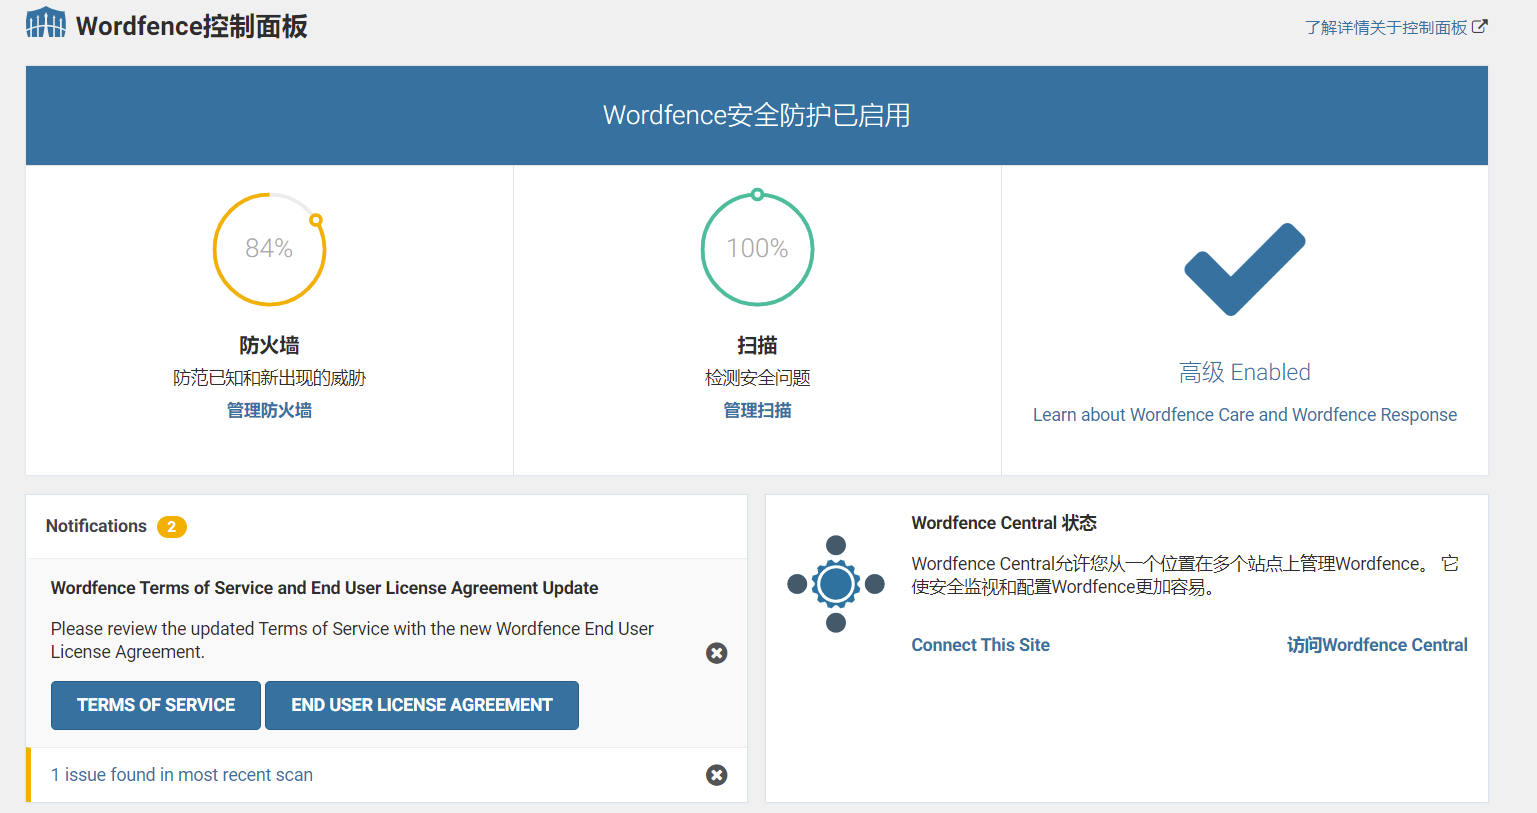Click the 高级 Enabled status text
Screen dimensions: 1537x813
(1245, 372)
